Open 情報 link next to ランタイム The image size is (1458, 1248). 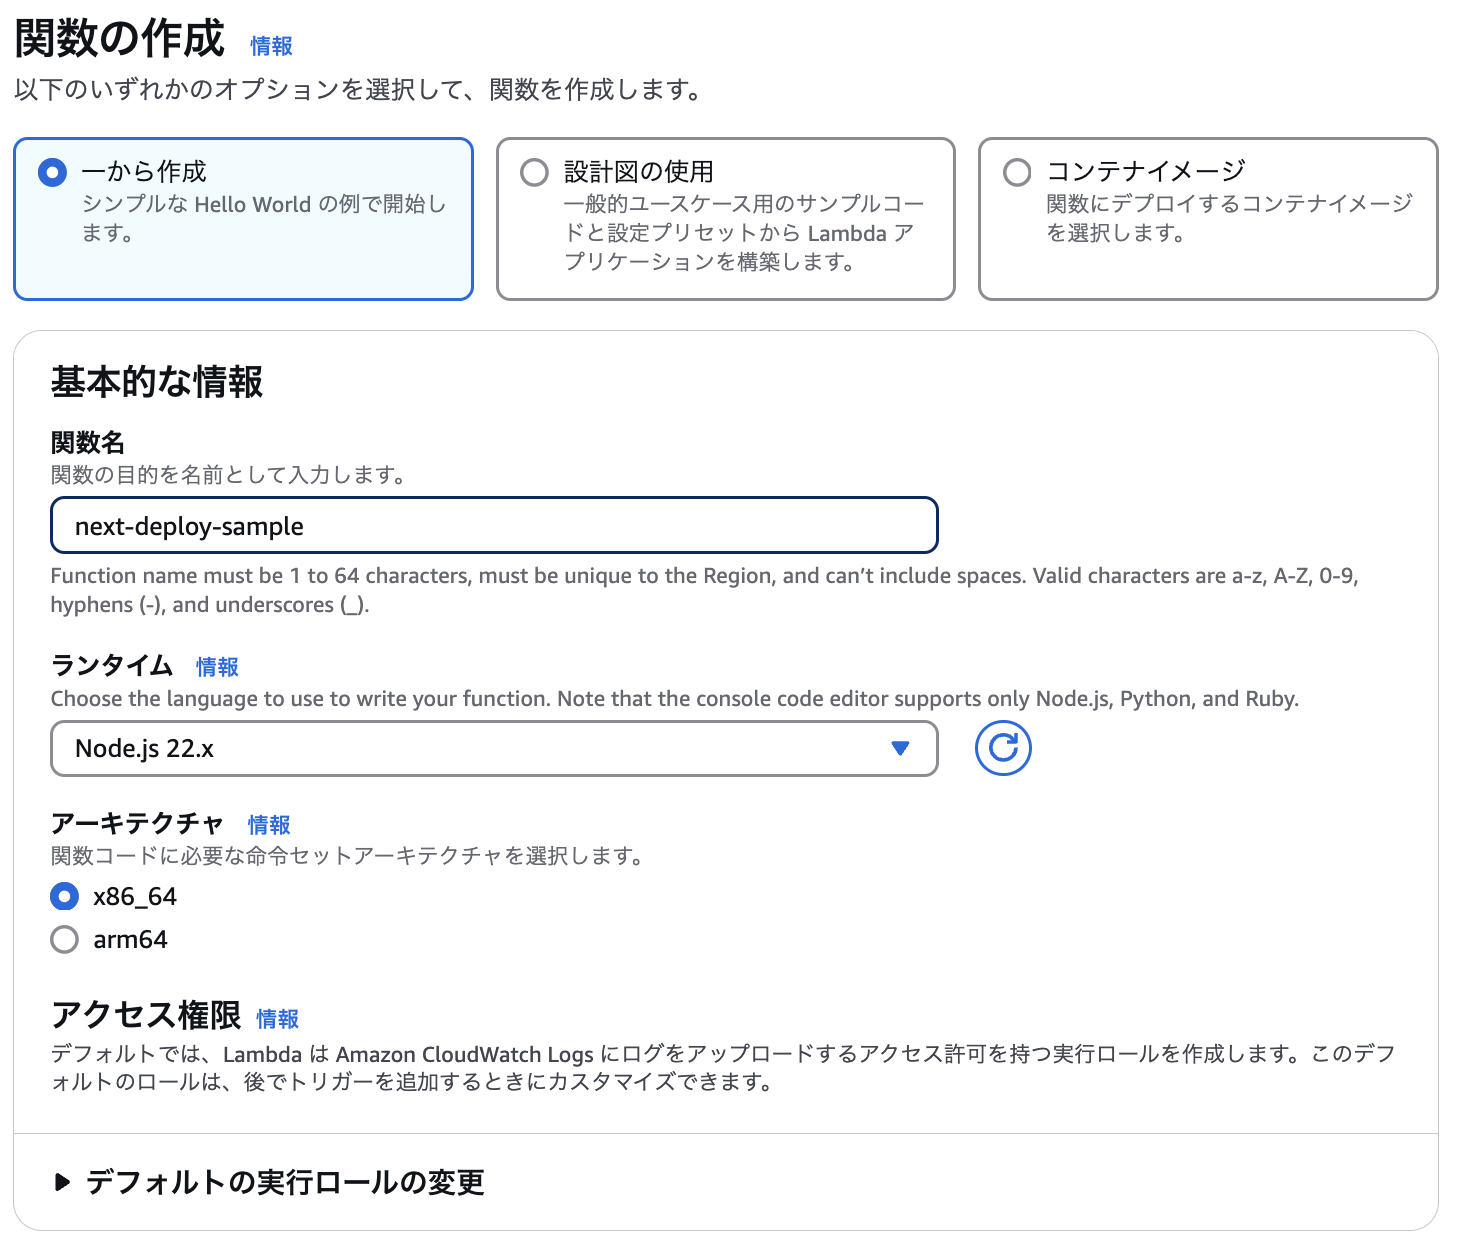[x=217, y=667]
